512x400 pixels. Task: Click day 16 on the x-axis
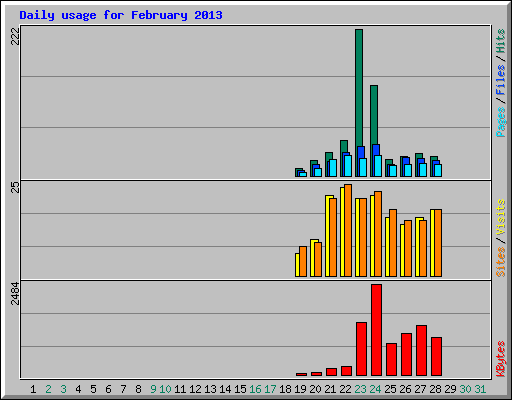[255, 389]
